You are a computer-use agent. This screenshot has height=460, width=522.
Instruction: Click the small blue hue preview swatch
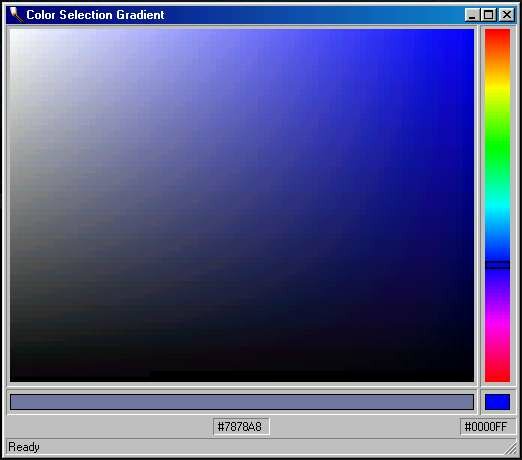click(497, 402)
